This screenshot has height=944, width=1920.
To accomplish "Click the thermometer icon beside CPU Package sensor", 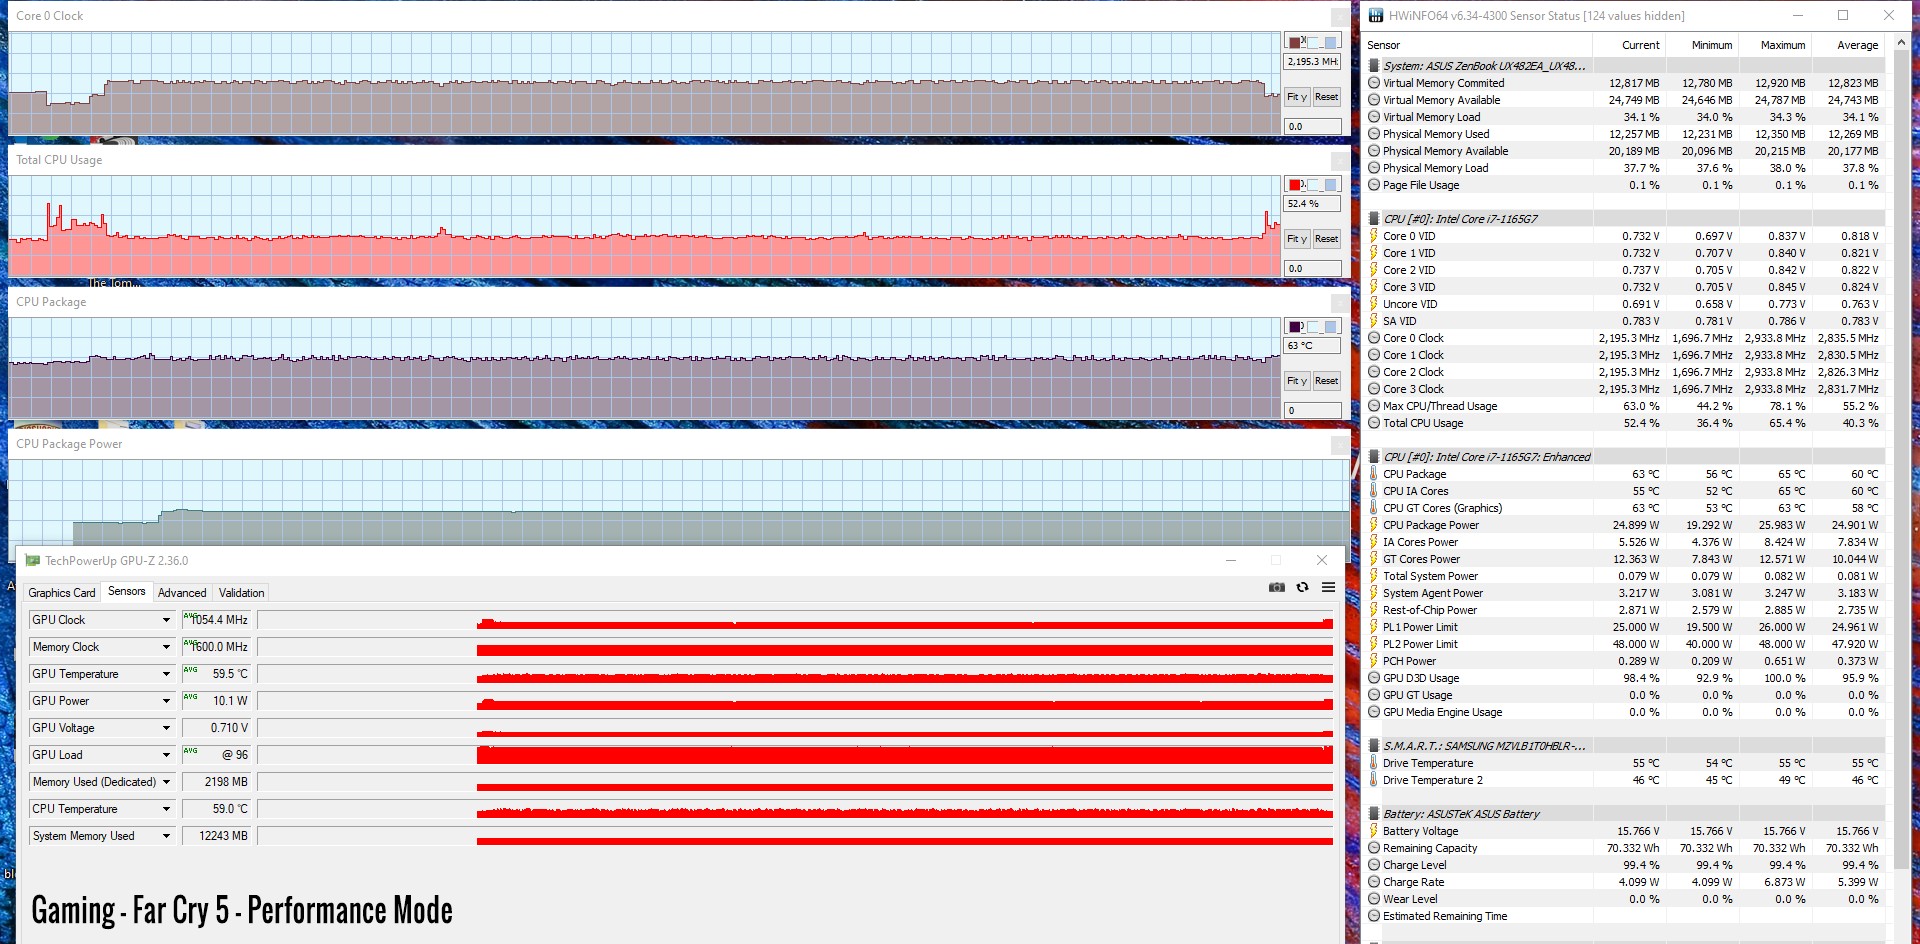I will coord(1374,474).
